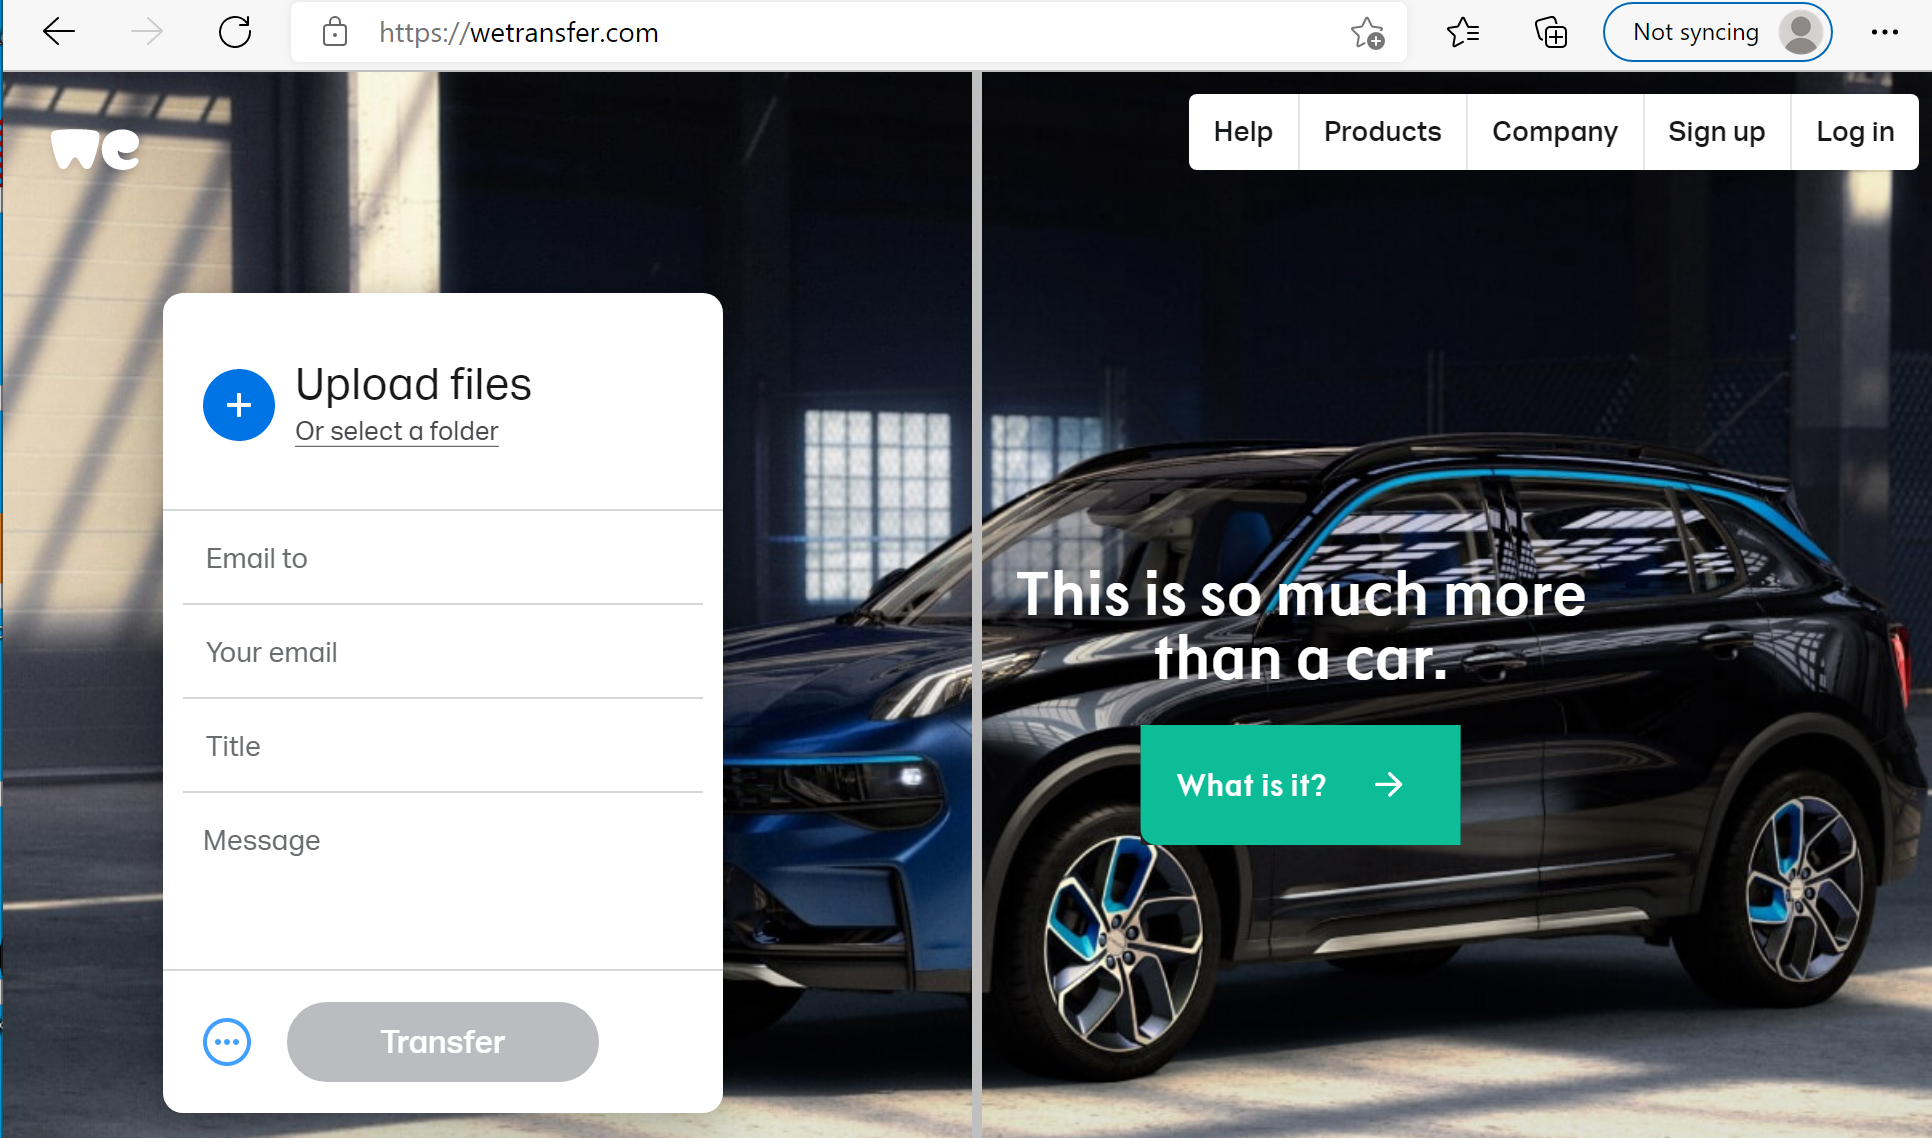Open transfer options ellipsis button
Image resolution: width=1932 pixels, height=1138 pixels.
[227, 1042]
